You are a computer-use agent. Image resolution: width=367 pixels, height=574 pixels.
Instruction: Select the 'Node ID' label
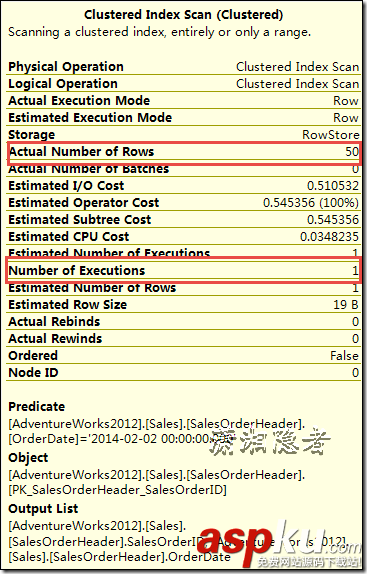point(33,373)
